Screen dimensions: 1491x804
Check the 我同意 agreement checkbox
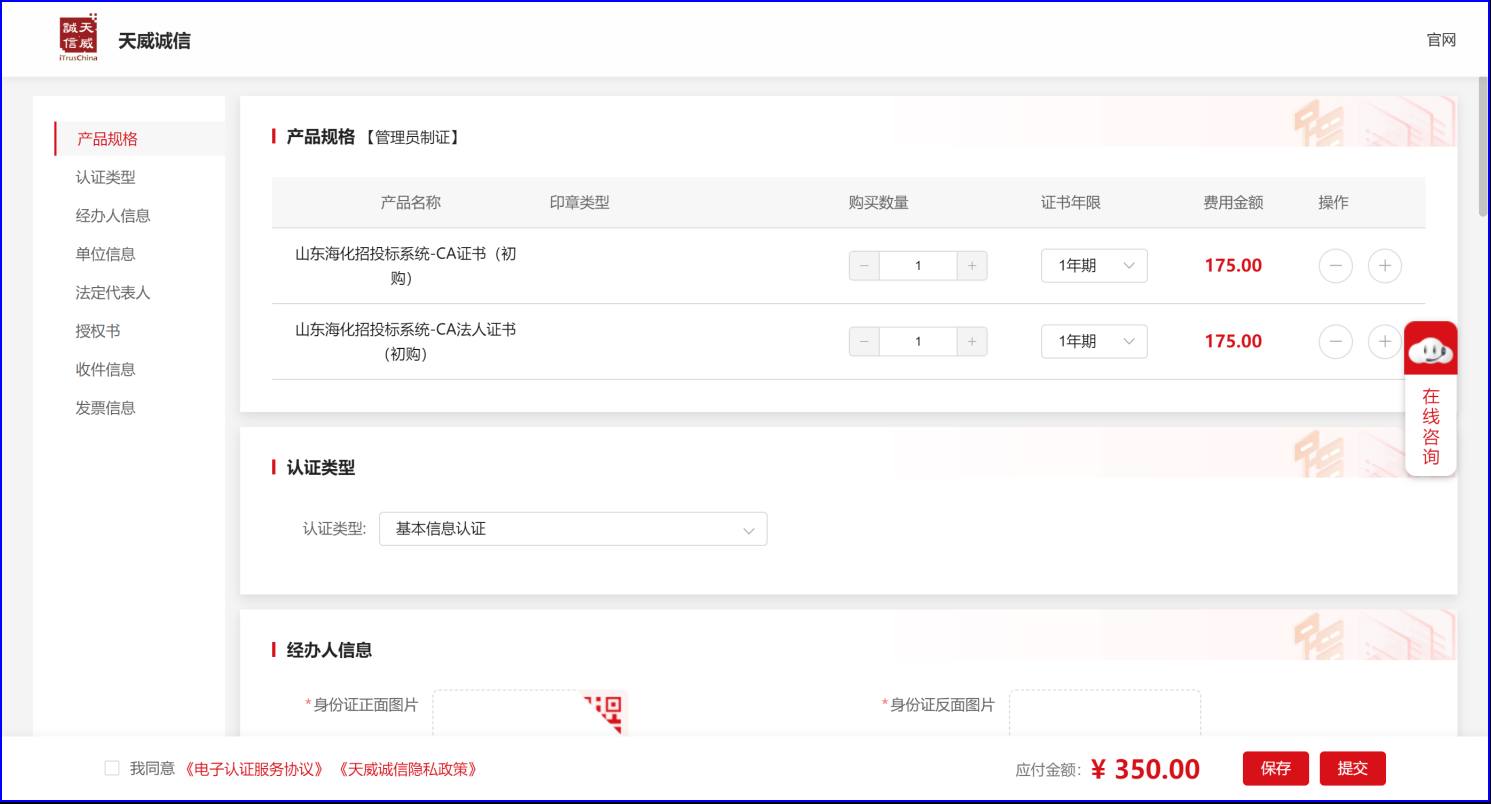coord(112,768)
